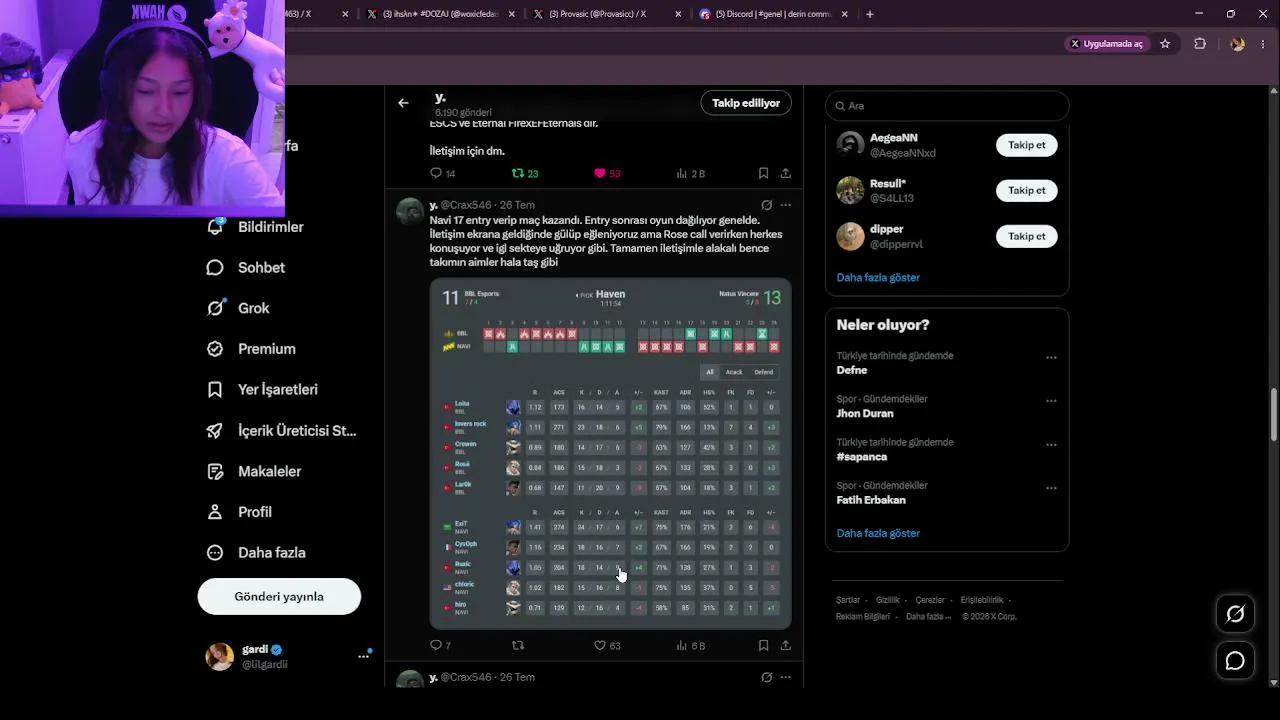Click the Premium verified badge icon

[x=215, y=349]
